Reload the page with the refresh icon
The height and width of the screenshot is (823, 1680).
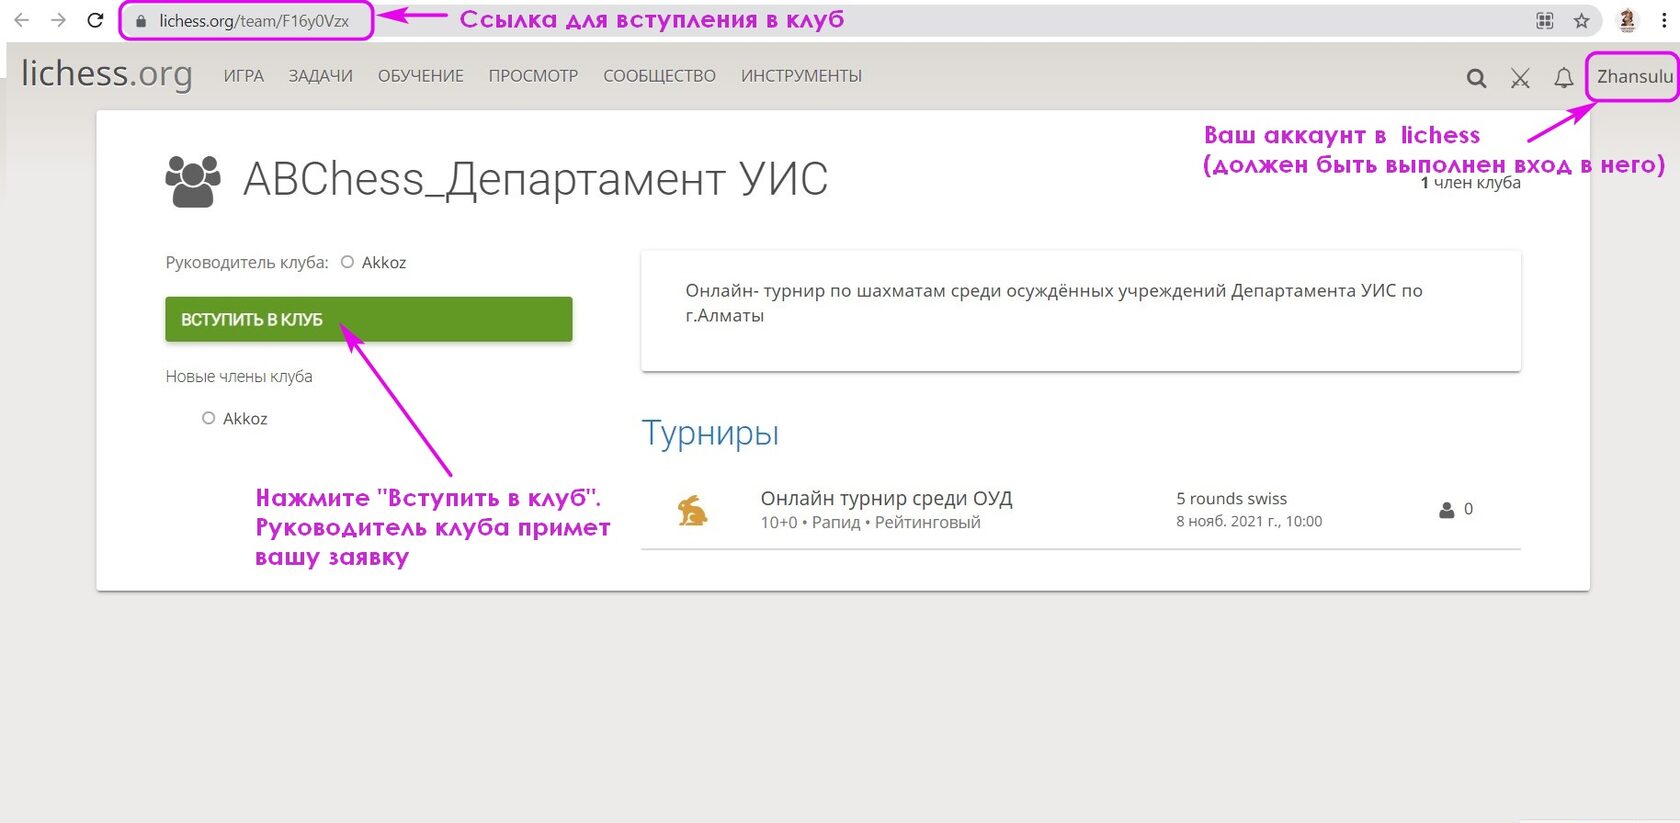pyautogui.click(x=95, y=20)
